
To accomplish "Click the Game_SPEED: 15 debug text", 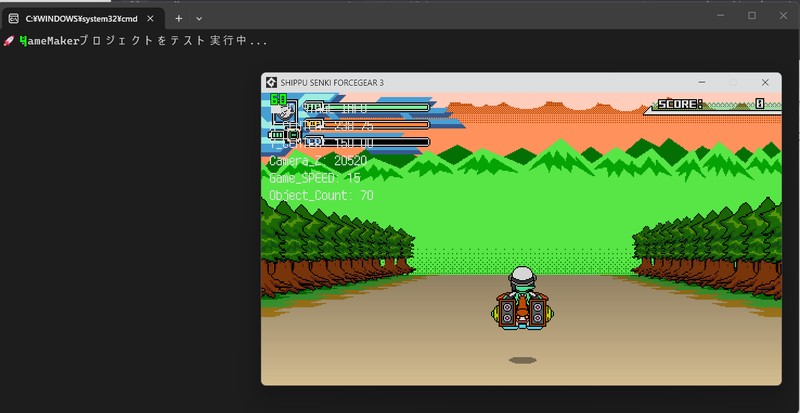I will pos(315,178).
